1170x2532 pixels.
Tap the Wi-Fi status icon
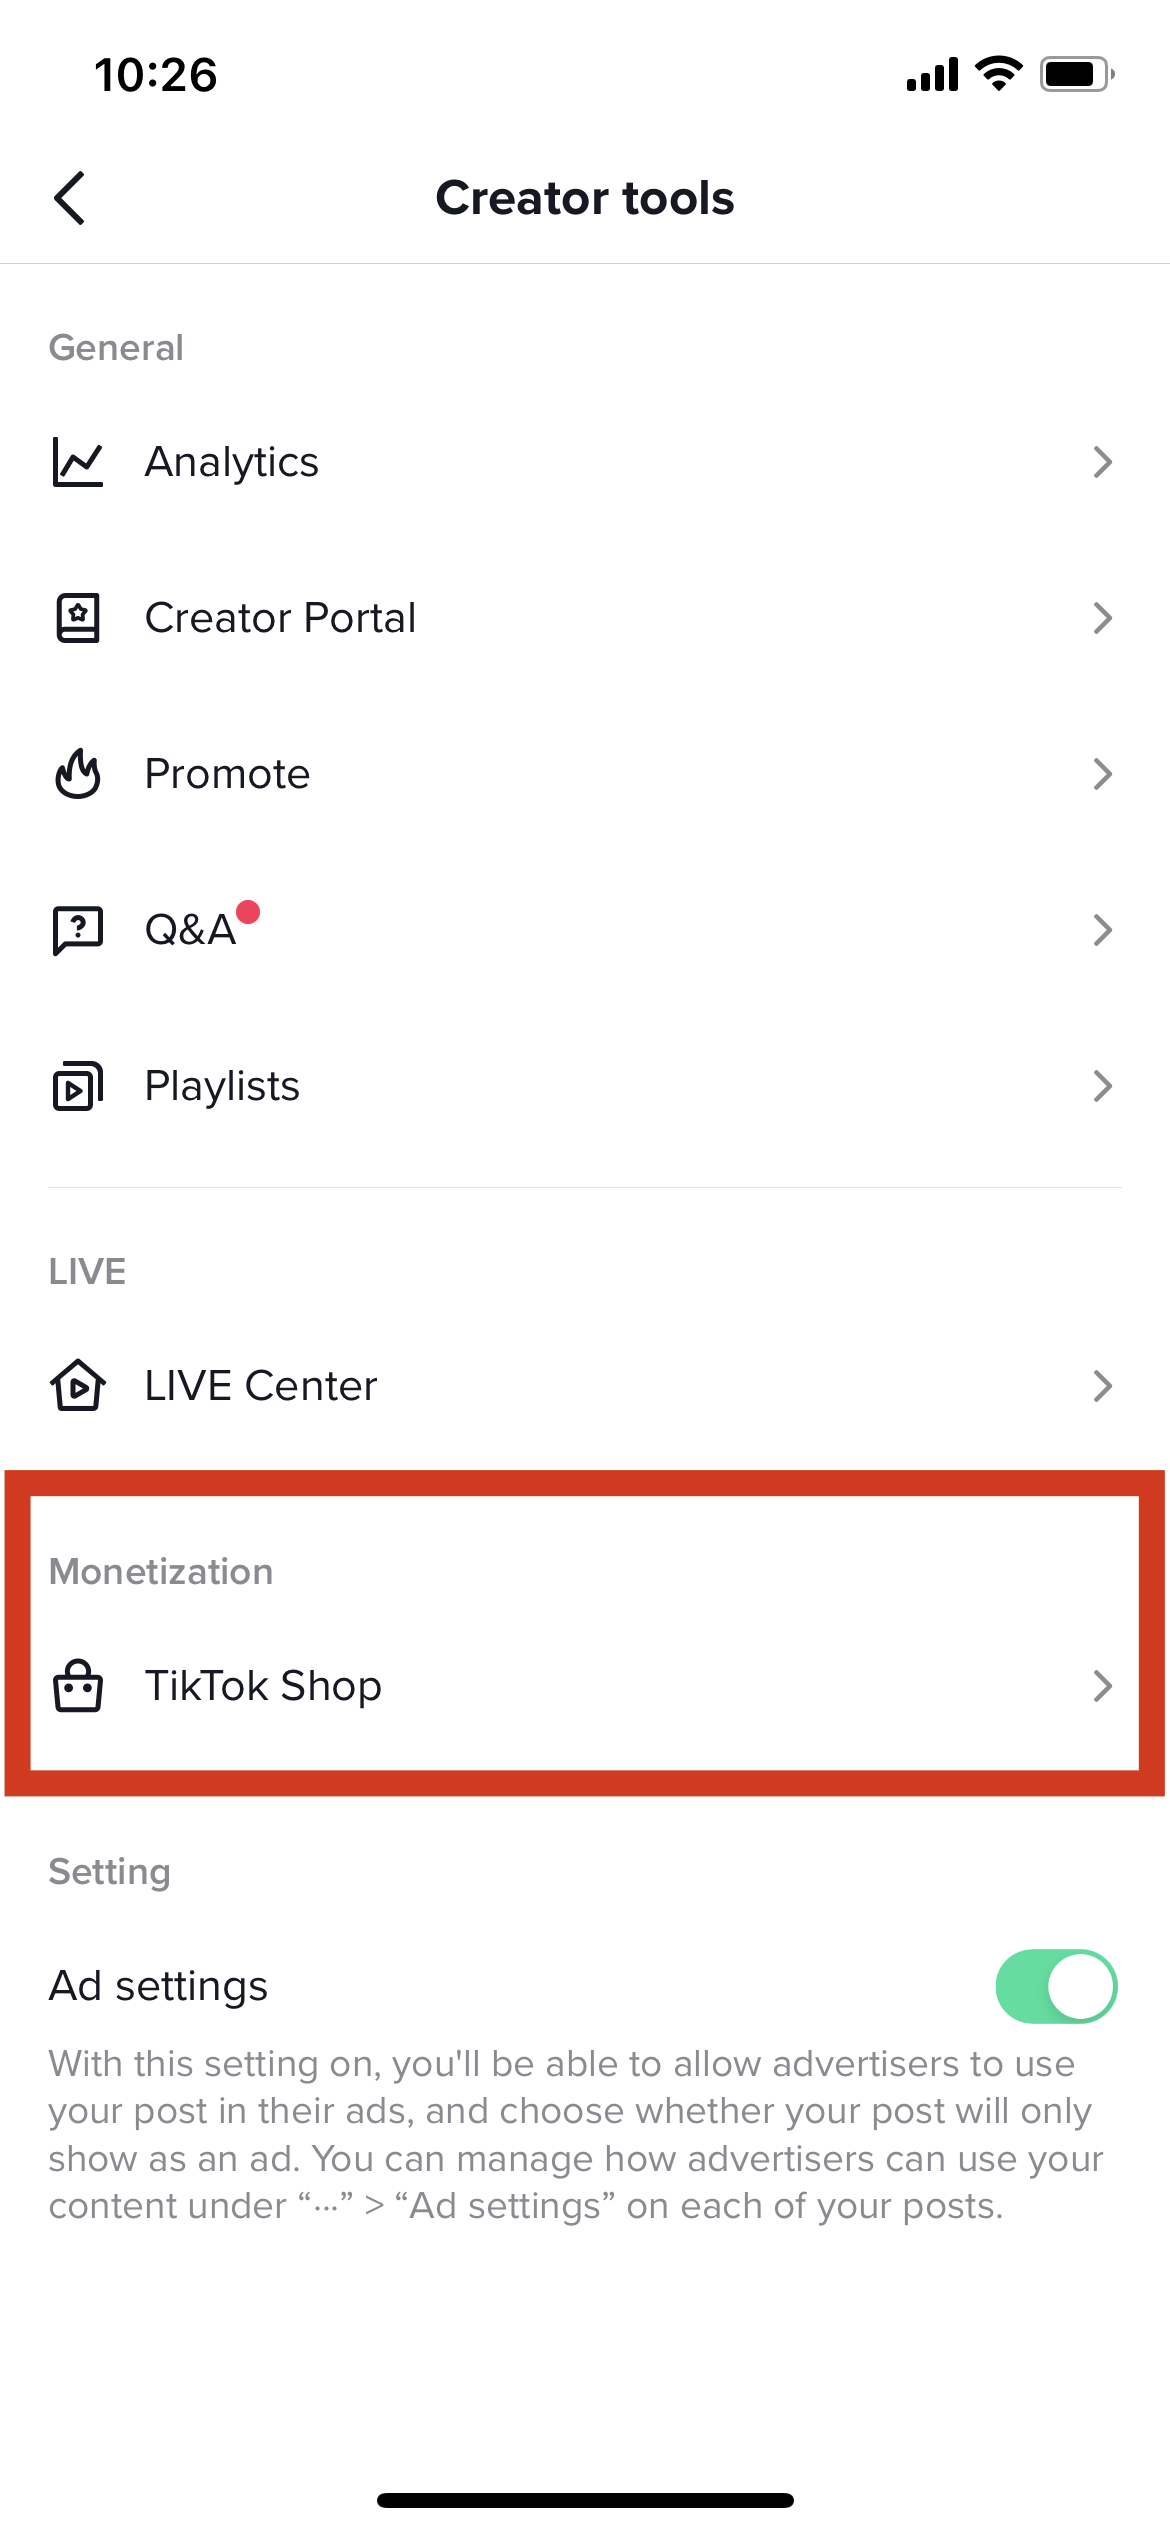998,74
